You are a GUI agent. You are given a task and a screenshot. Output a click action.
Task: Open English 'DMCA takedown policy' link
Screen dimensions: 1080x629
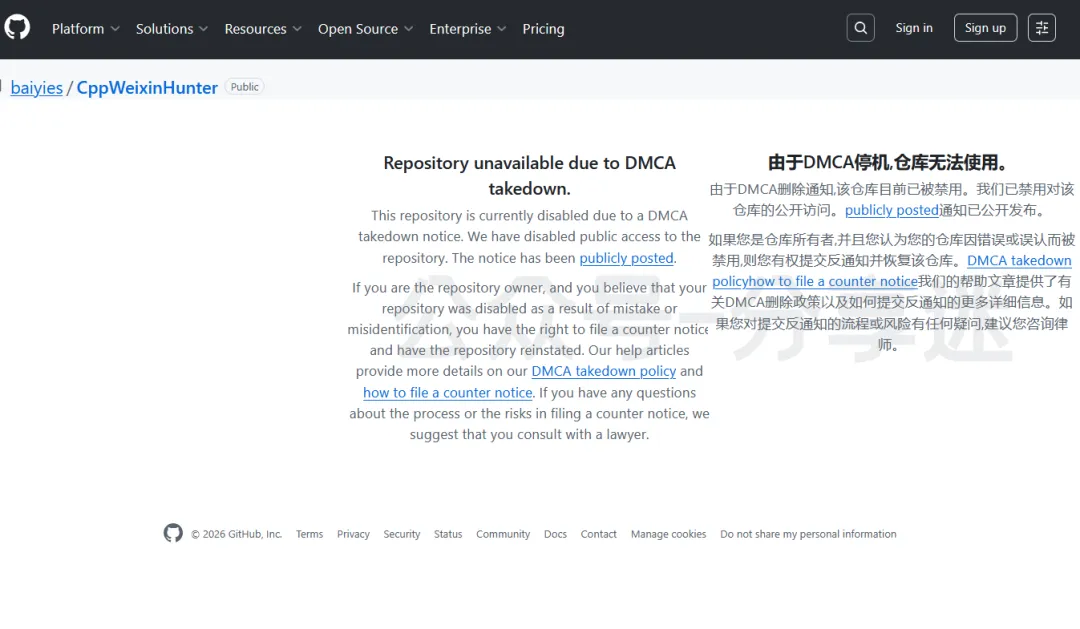click(x=603, y=371)
